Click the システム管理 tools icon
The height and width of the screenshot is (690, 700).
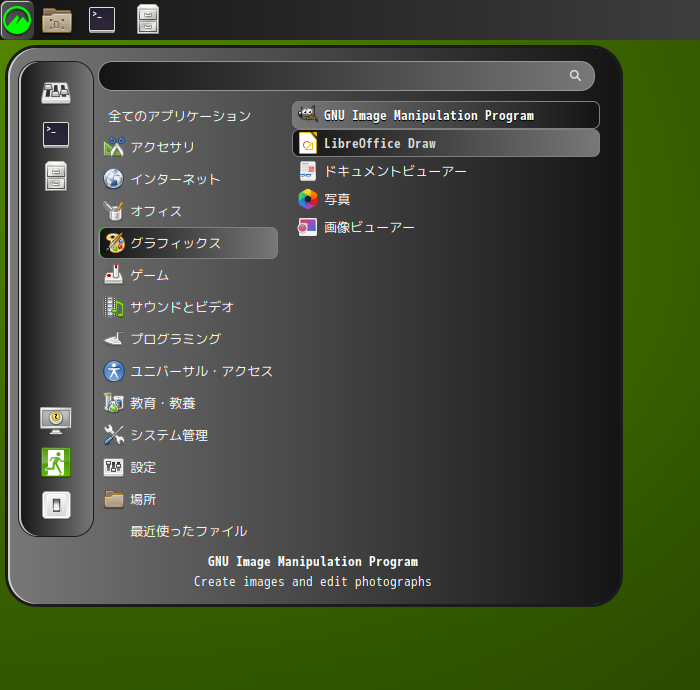(x=114, y=435)
